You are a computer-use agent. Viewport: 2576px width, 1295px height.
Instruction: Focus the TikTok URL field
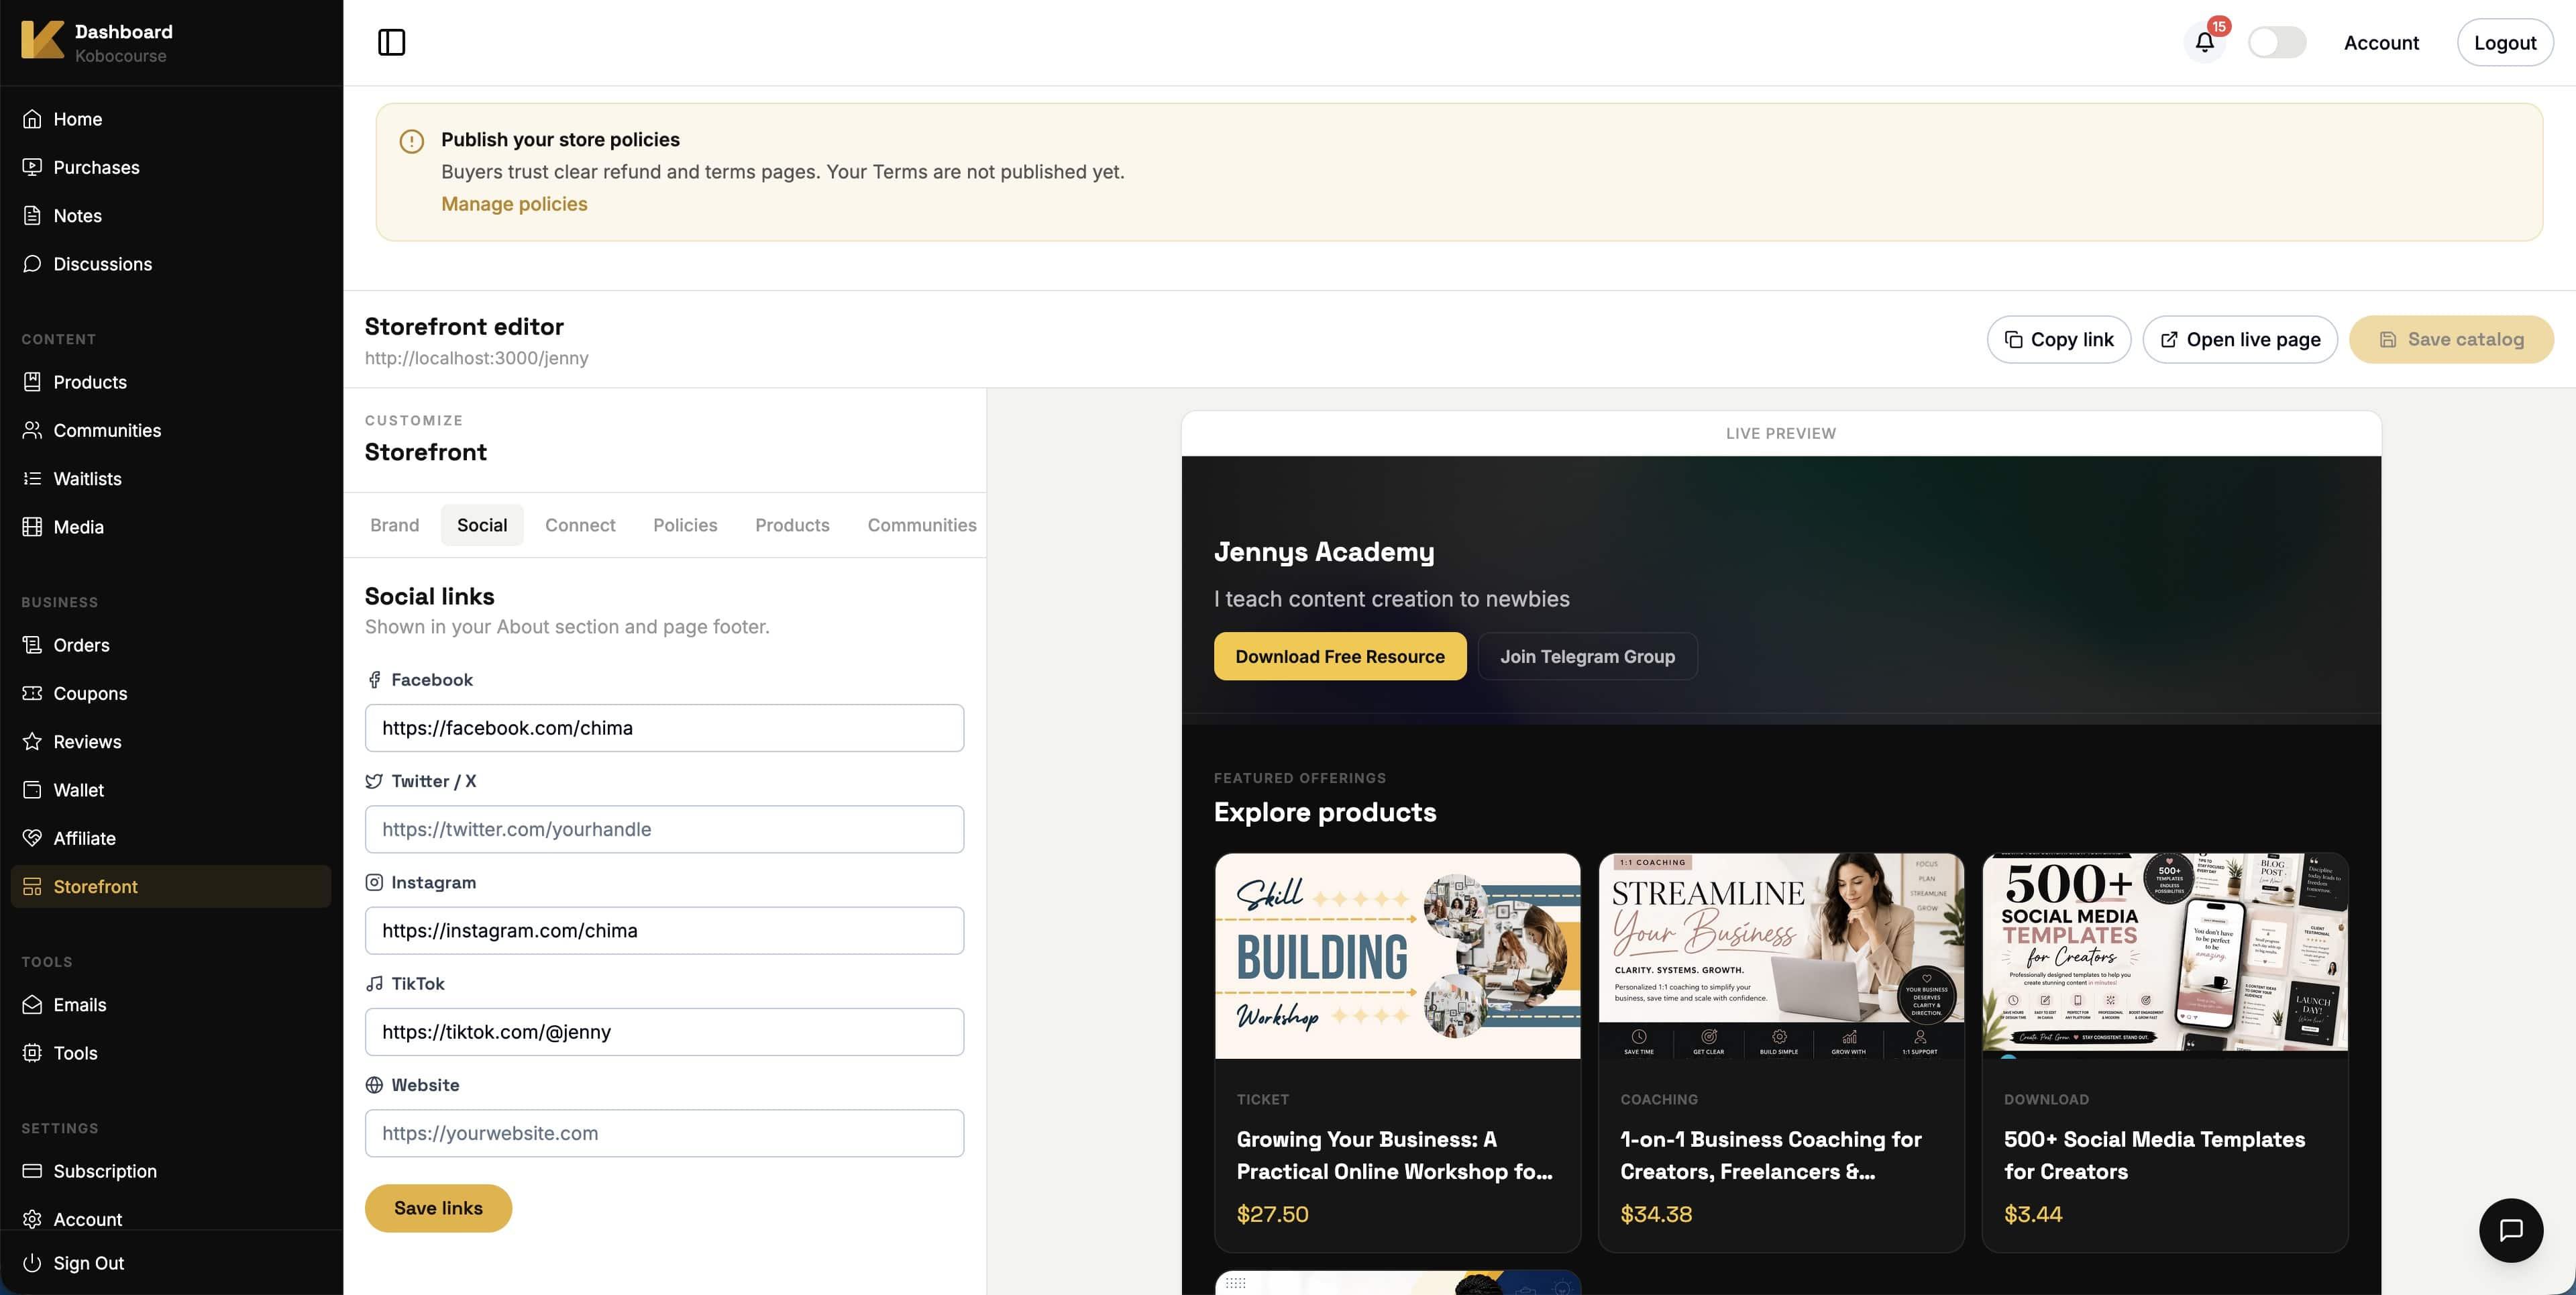point(664,1032)
